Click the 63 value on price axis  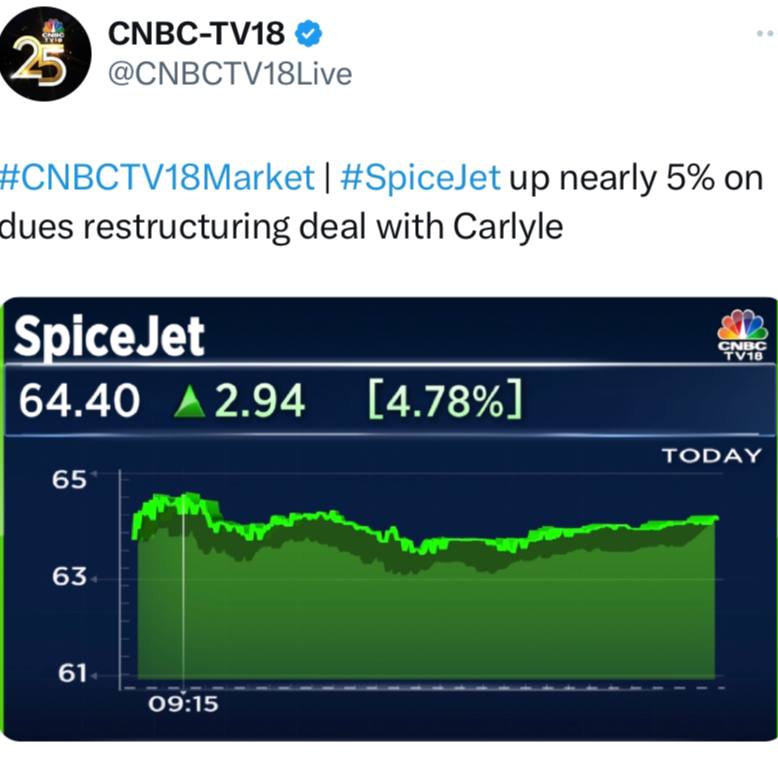pyautogui.click(x=69, y=577)
